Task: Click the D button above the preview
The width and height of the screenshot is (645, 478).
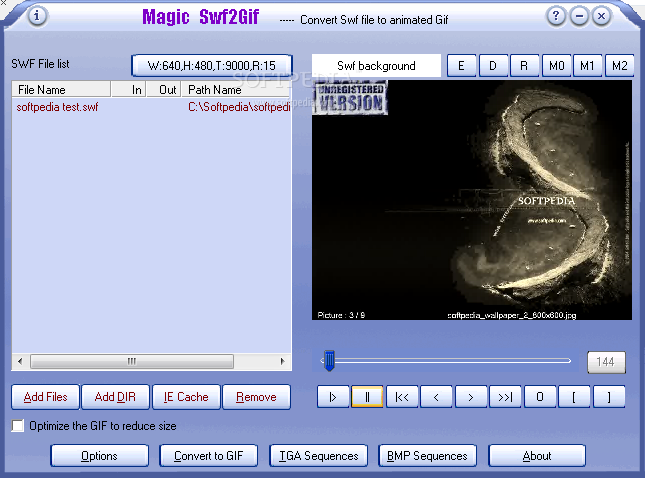Action: [493, 66]
